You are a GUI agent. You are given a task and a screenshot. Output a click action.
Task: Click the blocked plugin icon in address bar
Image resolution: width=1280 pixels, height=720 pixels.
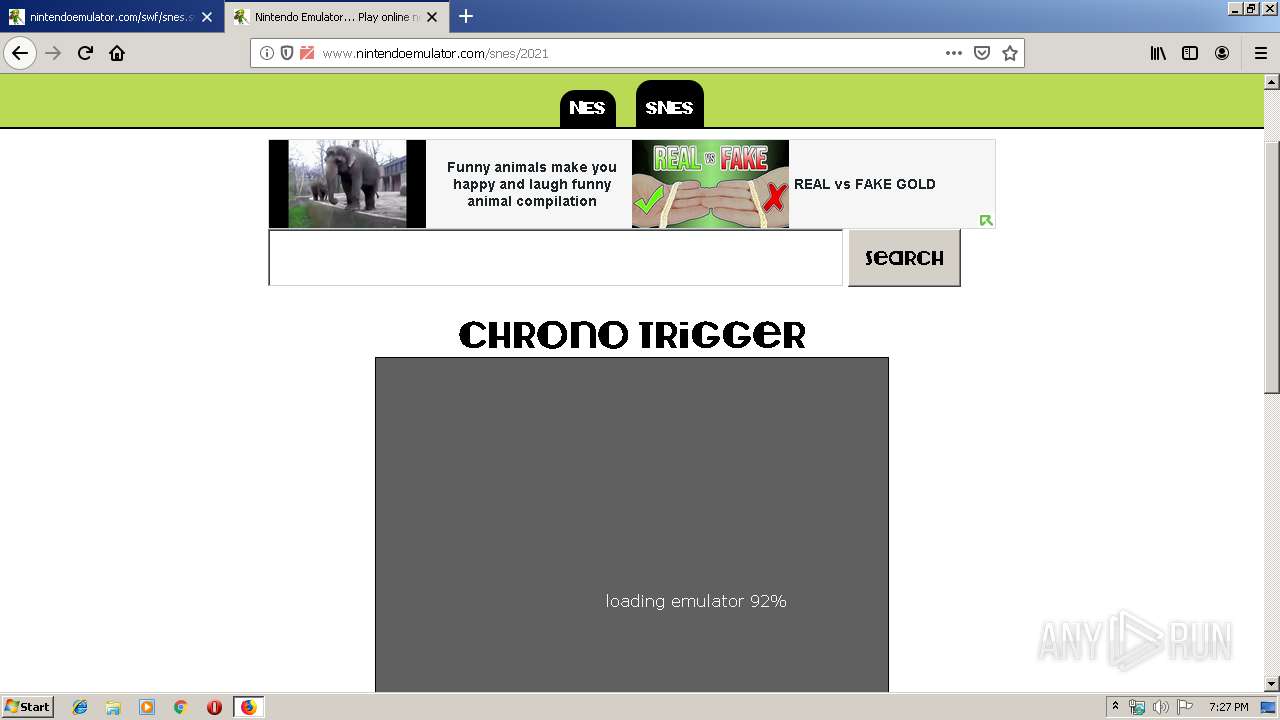click(307, 53)
